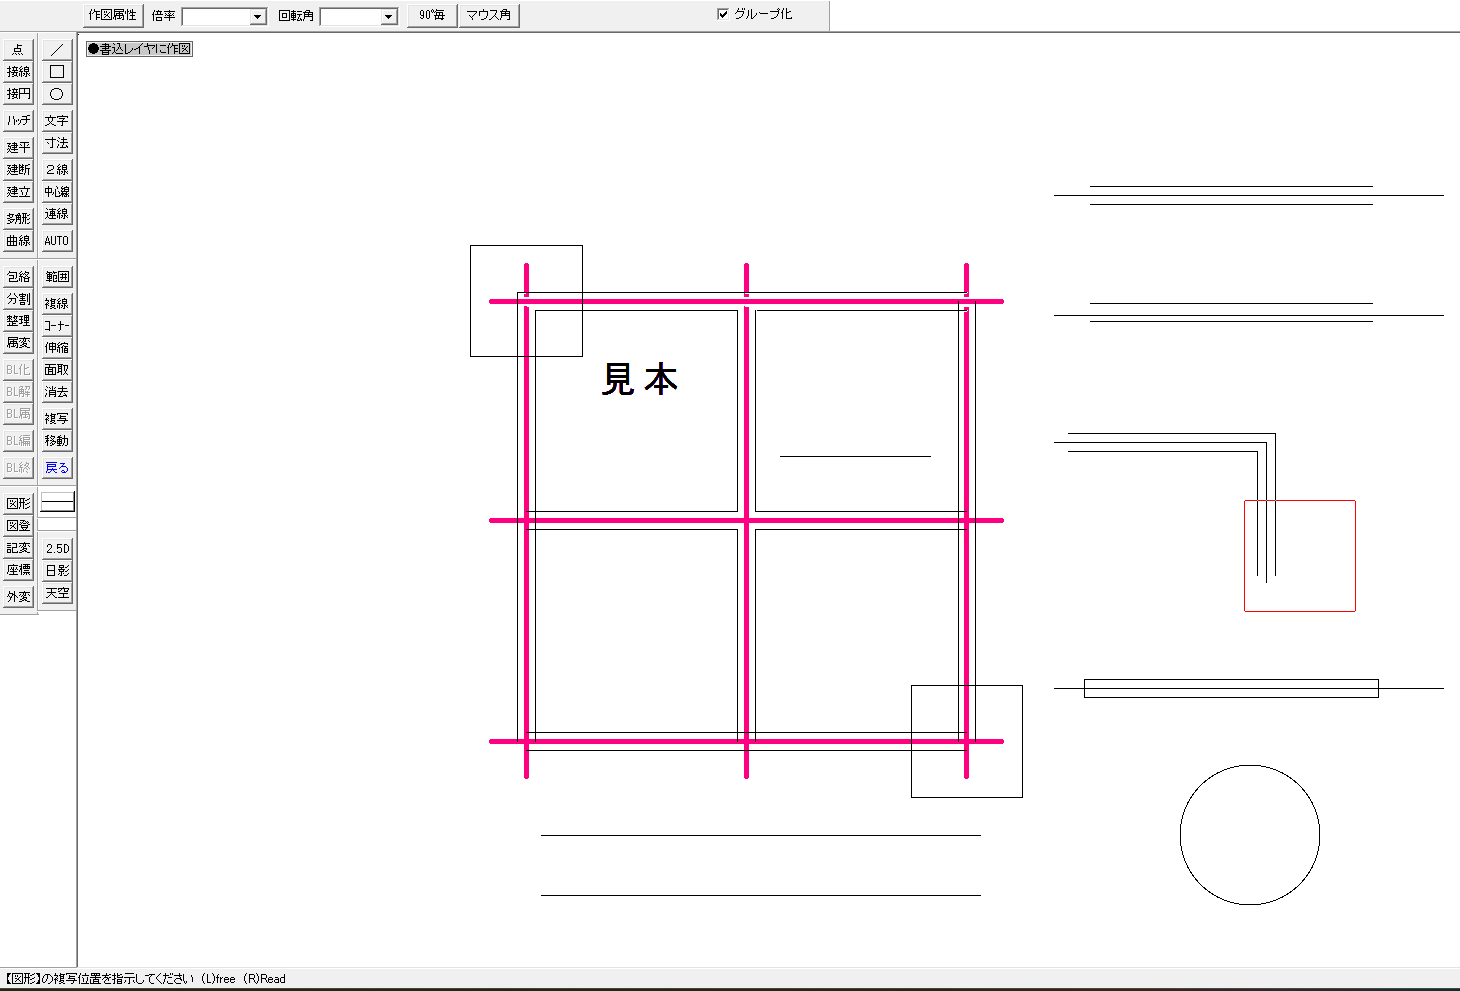Viewport: 1460px width, 991px height.
Task: Activate the 点 point tool
Action: pos(18,49)
